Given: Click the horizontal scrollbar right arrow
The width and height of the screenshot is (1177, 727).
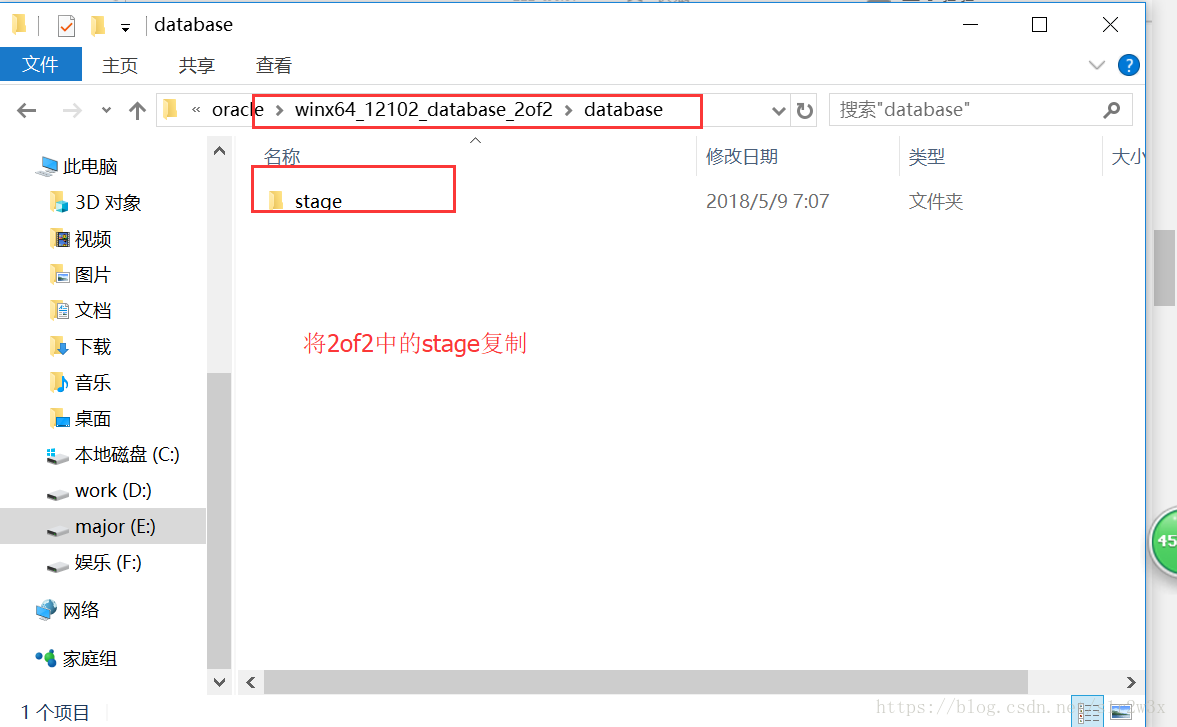Looking at the screenshot, I should [1130, 682].
